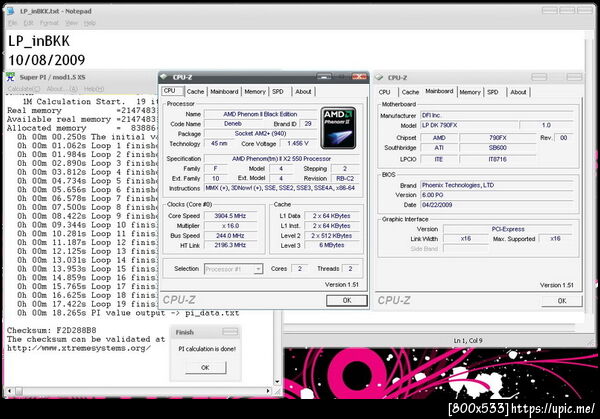
Task: Click the Ln 1, Col 9 status entry
Action: click(468, 341)
